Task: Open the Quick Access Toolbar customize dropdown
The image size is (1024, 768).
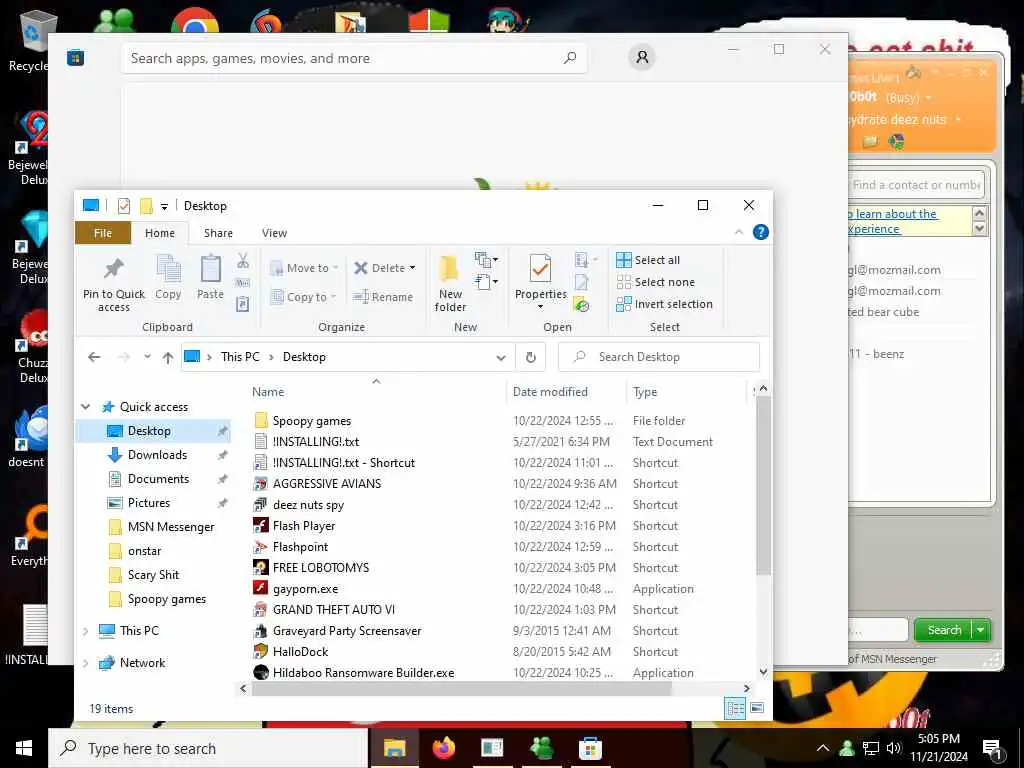Action: (x=165, y=207)
